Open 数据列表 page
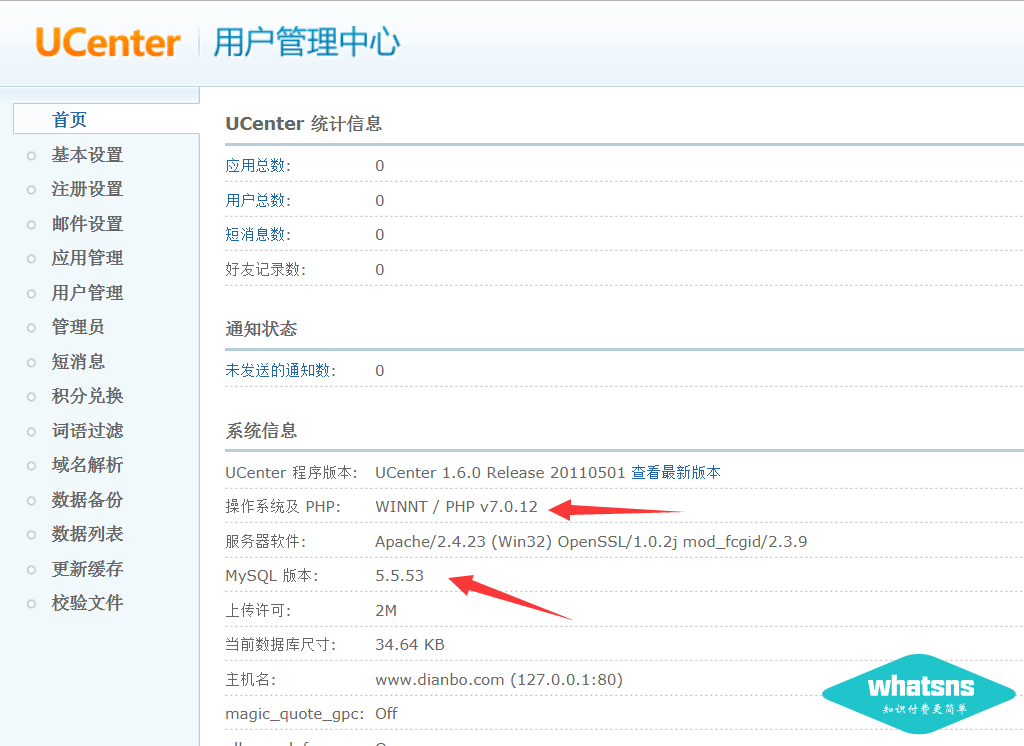 pos(87,534)
